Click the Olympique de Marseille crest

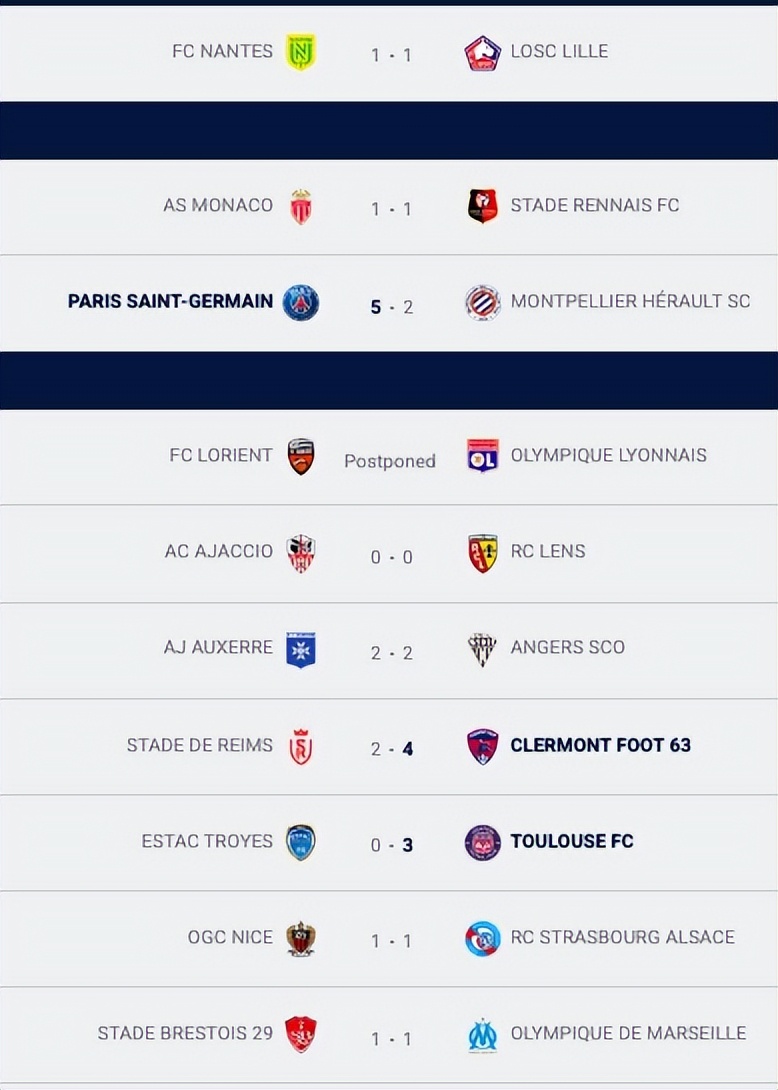click(483, 1034)
